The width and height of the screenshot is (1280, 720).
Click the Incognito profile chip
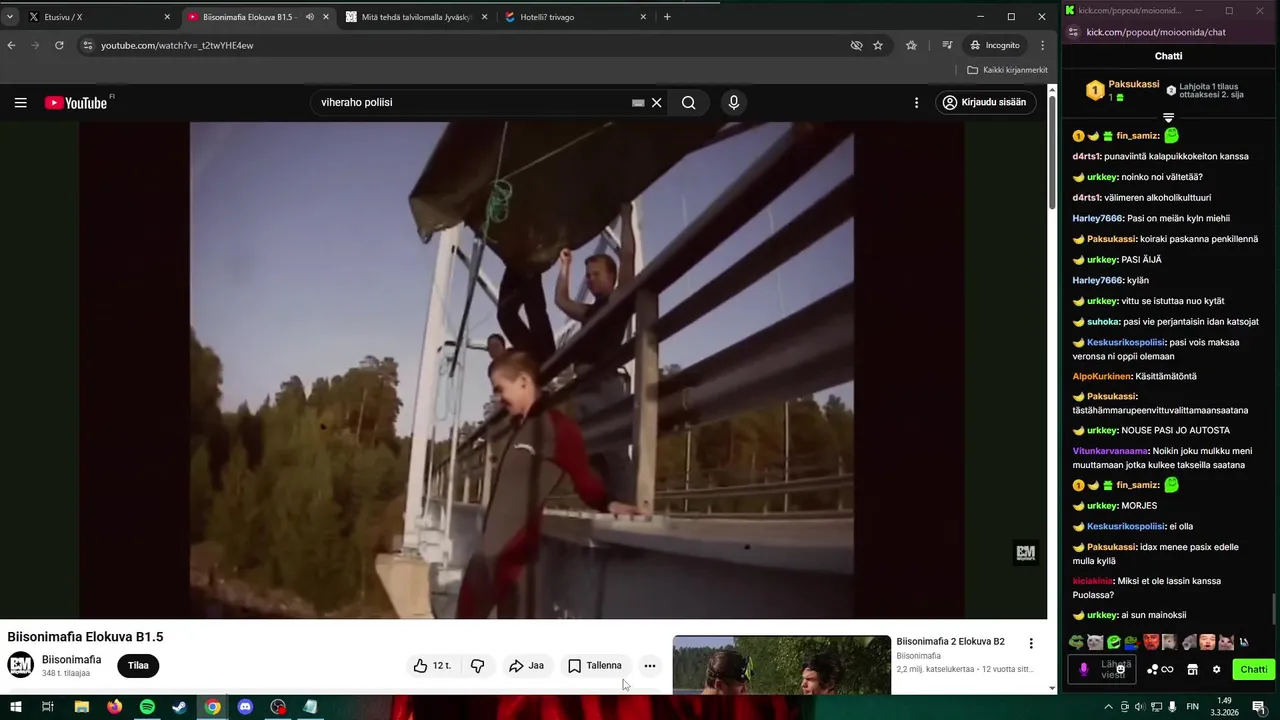(996, 45)
